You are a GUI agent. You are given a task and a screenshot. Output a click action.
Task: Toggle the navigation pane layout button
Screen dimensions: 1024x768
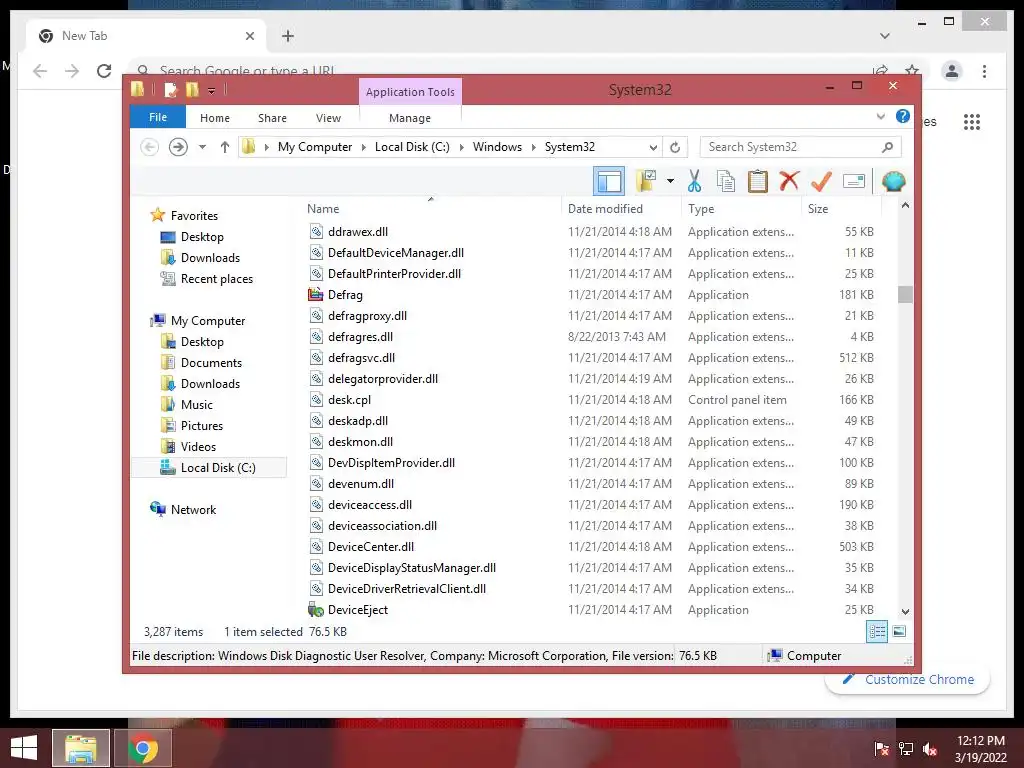tap(609, 181)
